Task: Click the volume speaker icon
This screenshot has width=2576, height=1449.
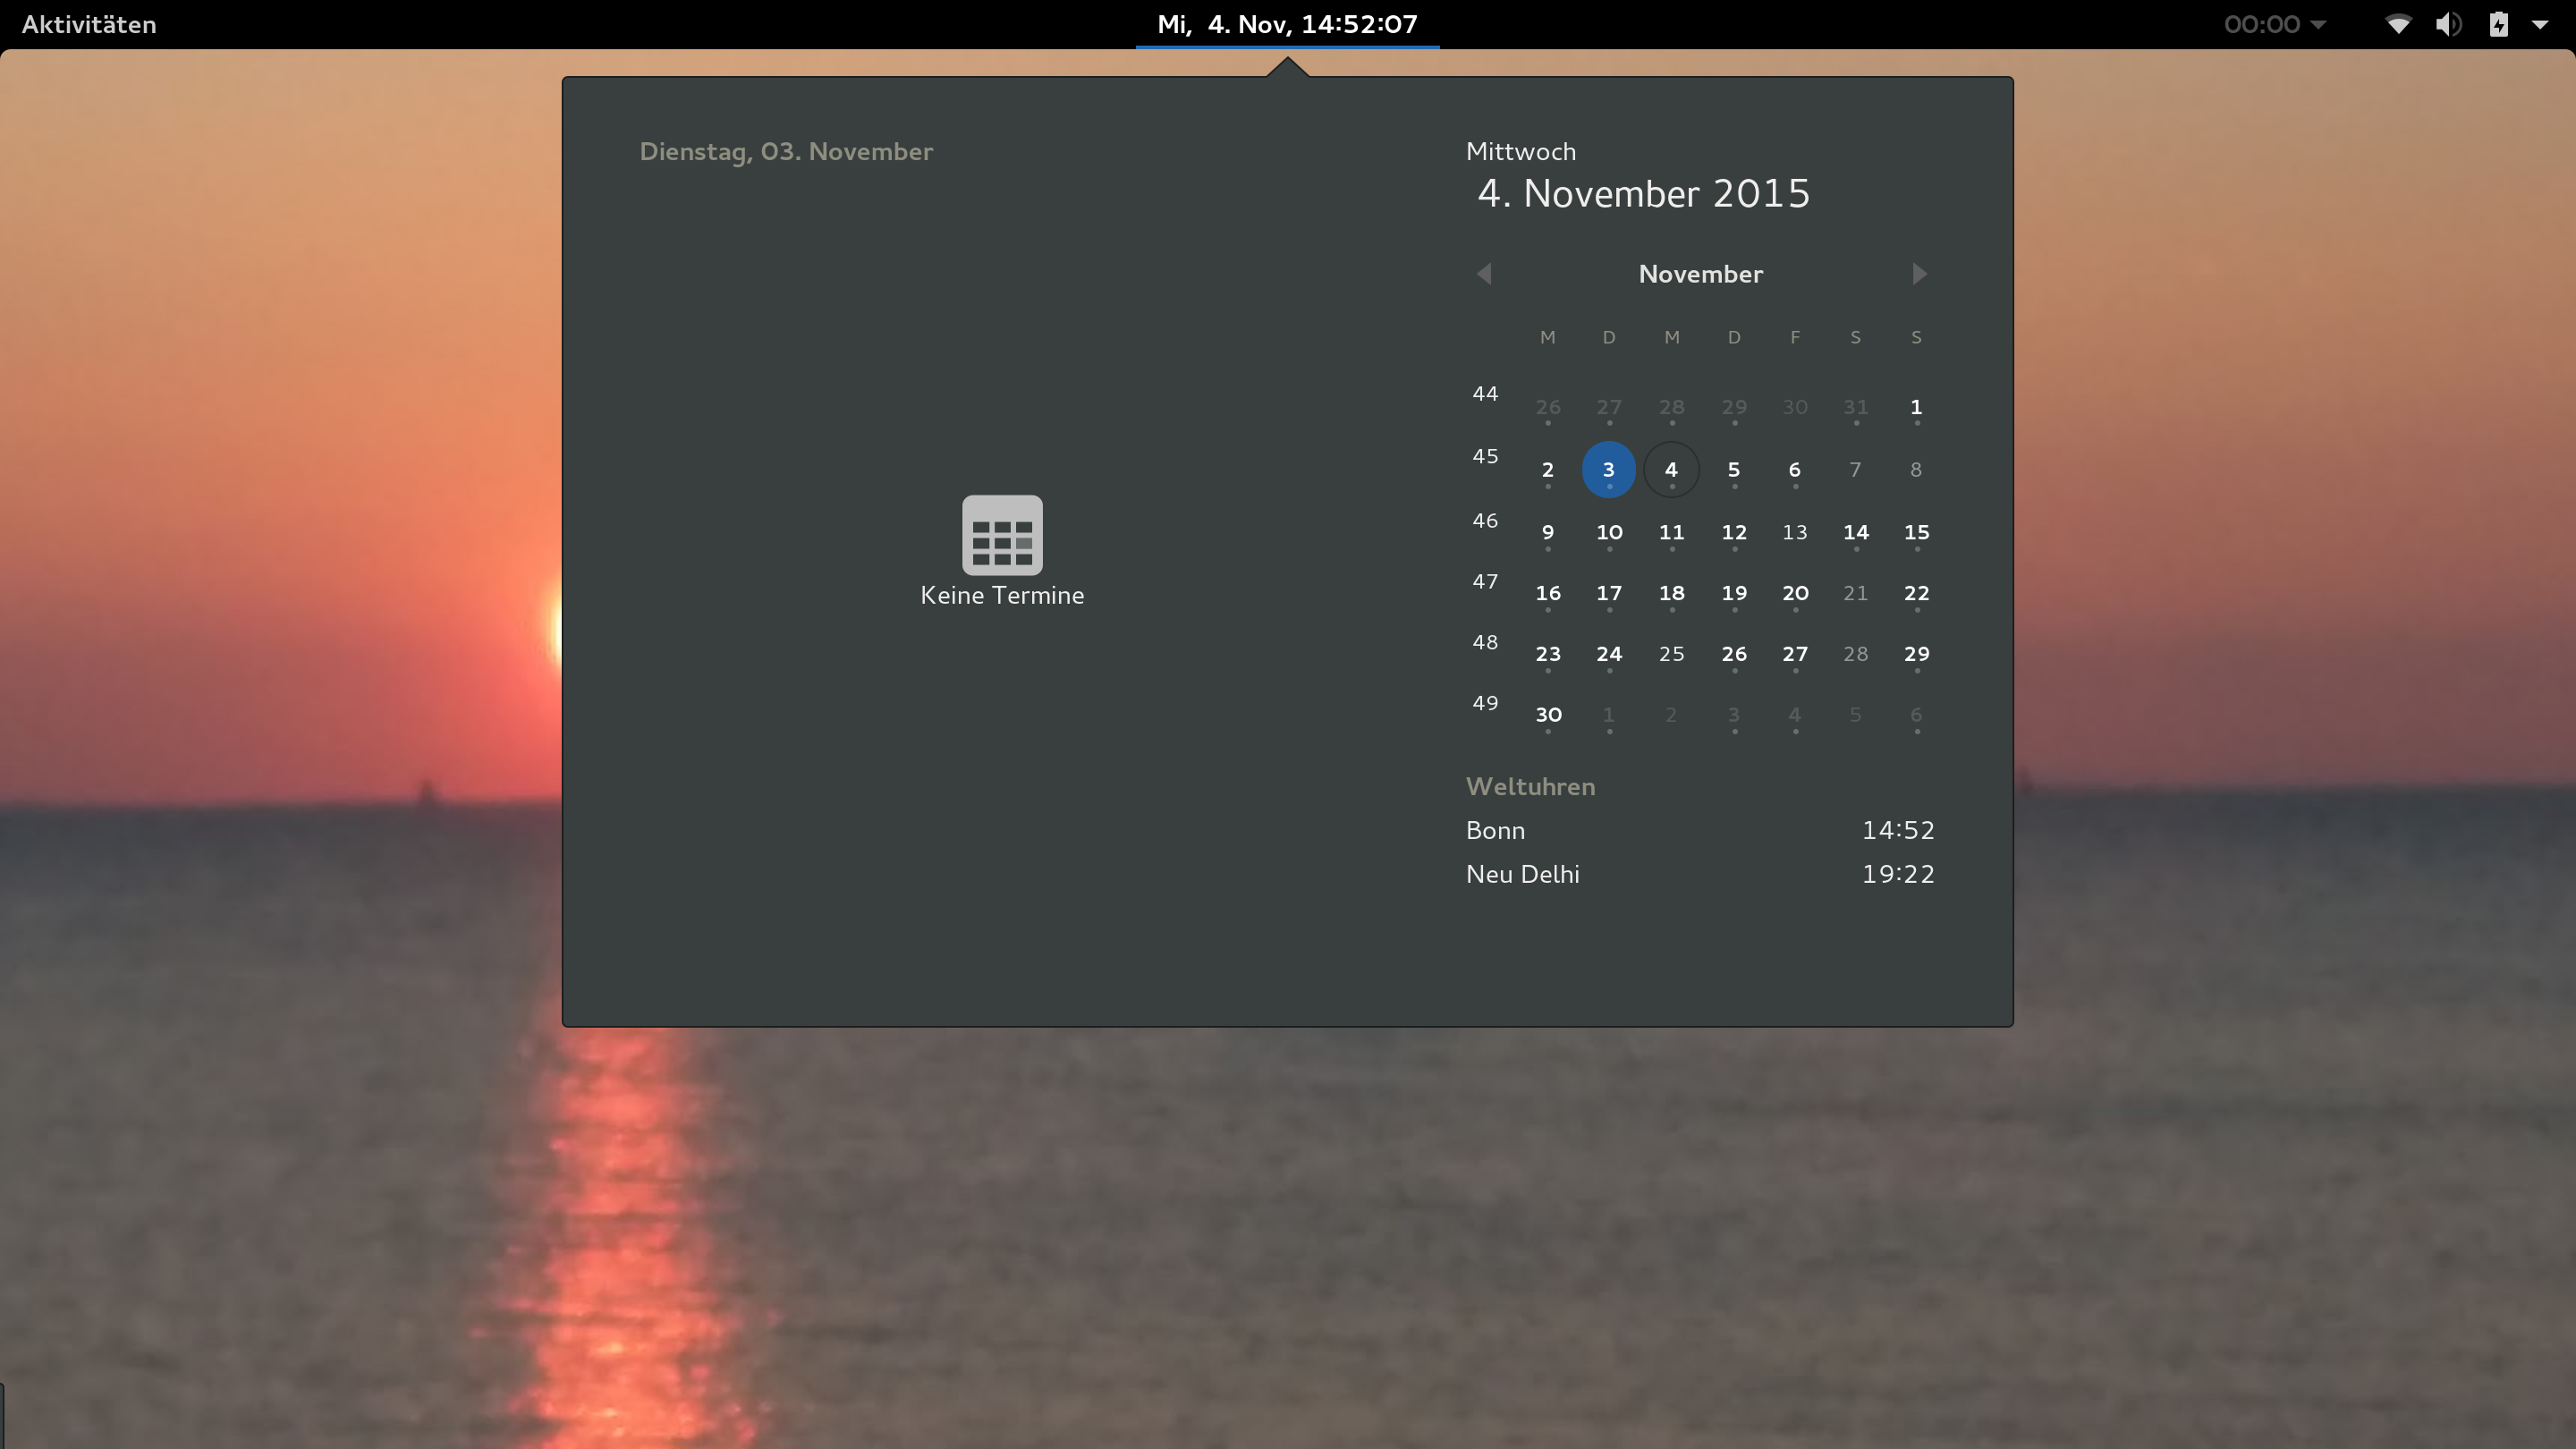Action: (2448, 24)
